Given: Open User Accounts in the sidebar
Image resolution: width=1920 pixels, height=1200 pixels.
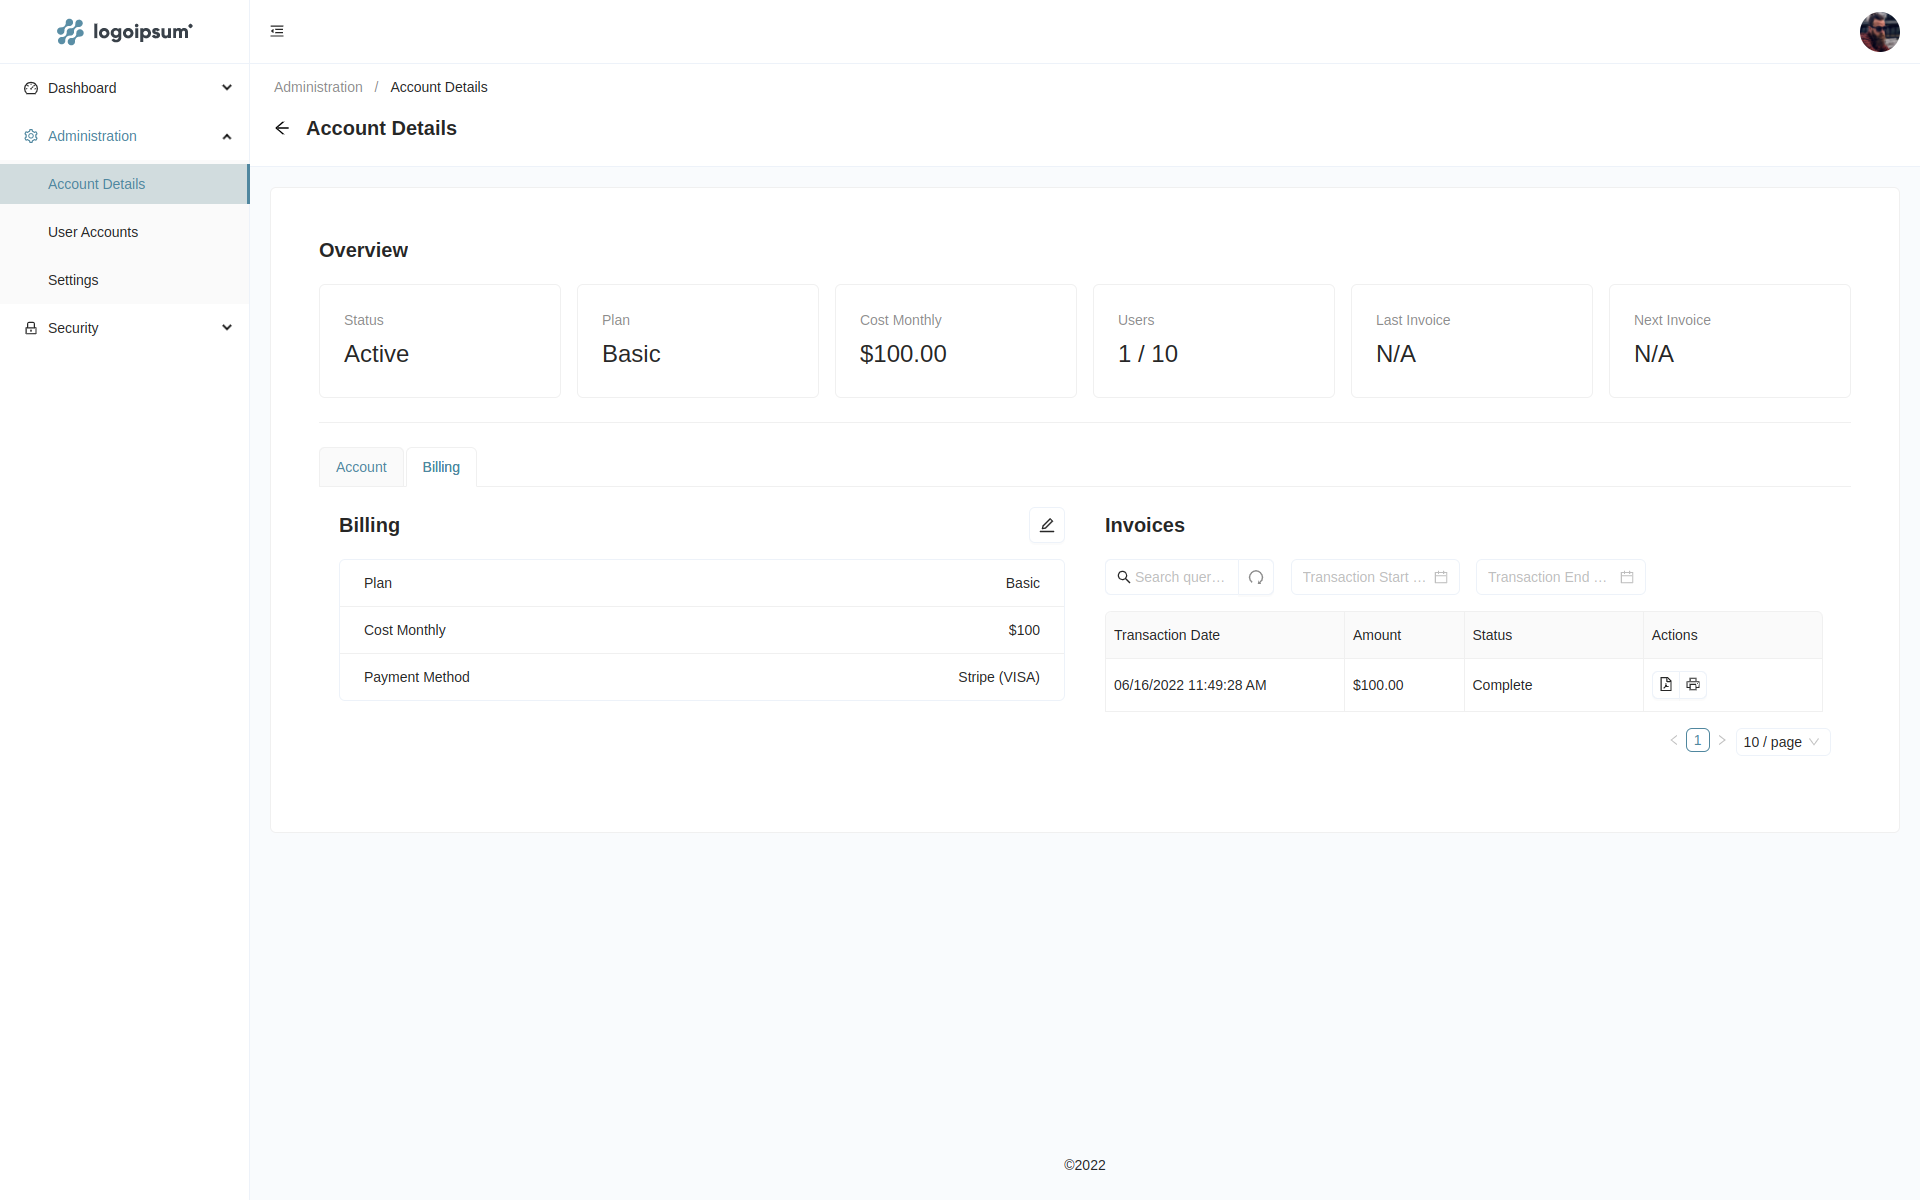Looking at the screenshot, I should click(93, 232).
